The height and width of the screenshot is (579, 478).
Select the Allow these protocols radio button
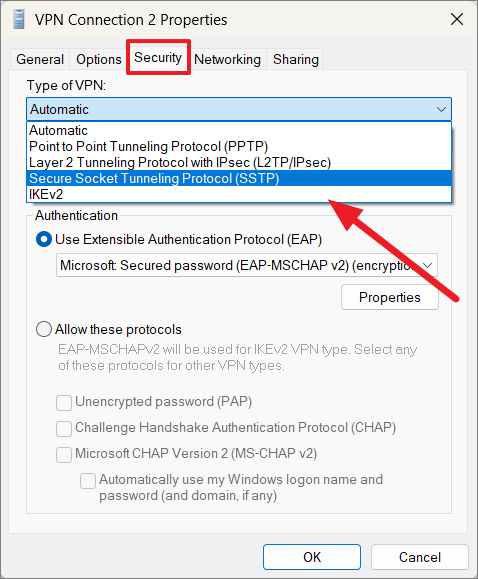click(x=44, y=329)
